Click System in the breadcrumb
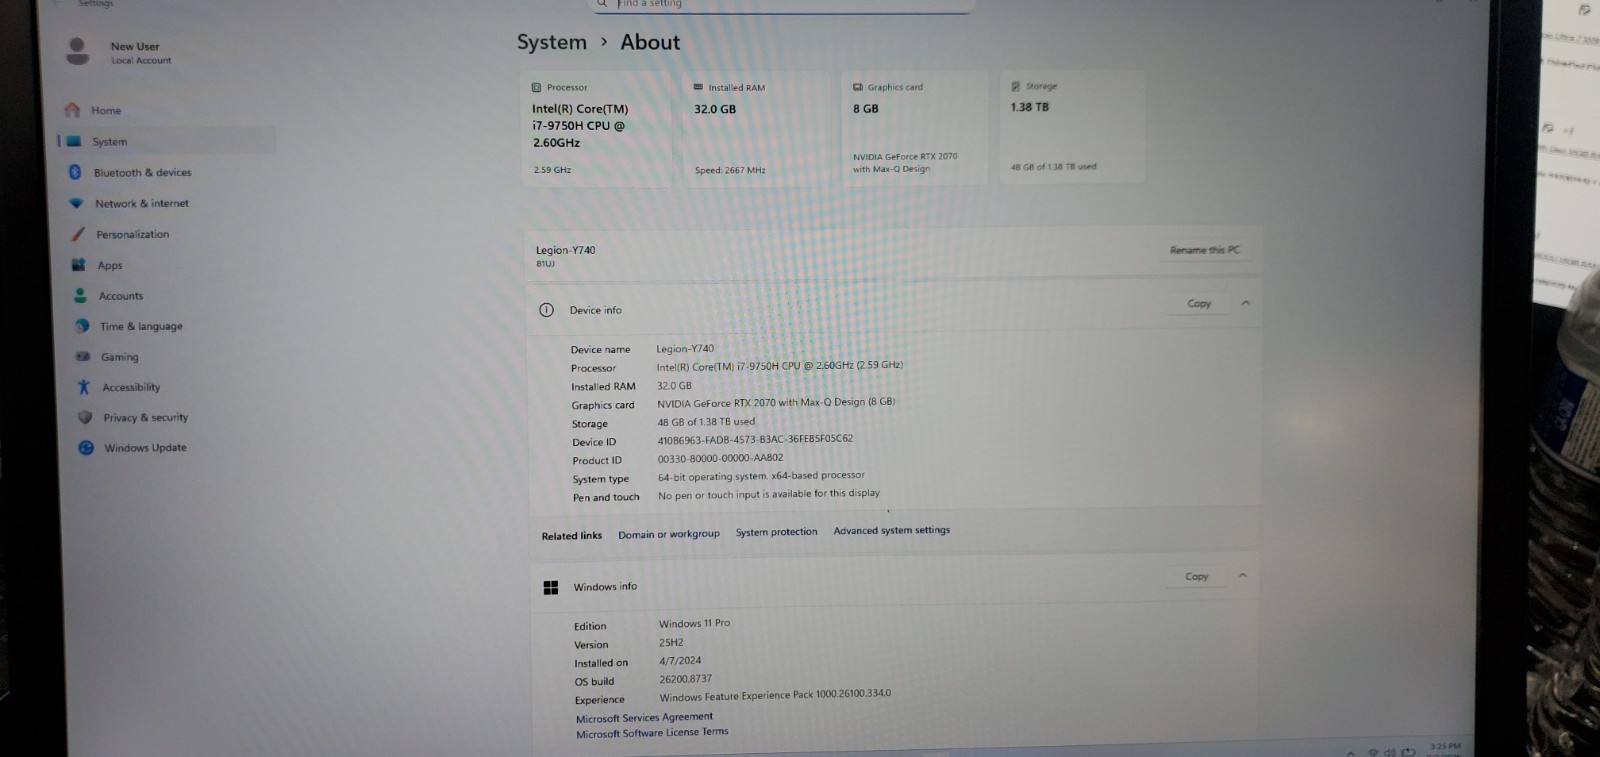This screenshot has width=1600, height=757. (x=552, y=42)
